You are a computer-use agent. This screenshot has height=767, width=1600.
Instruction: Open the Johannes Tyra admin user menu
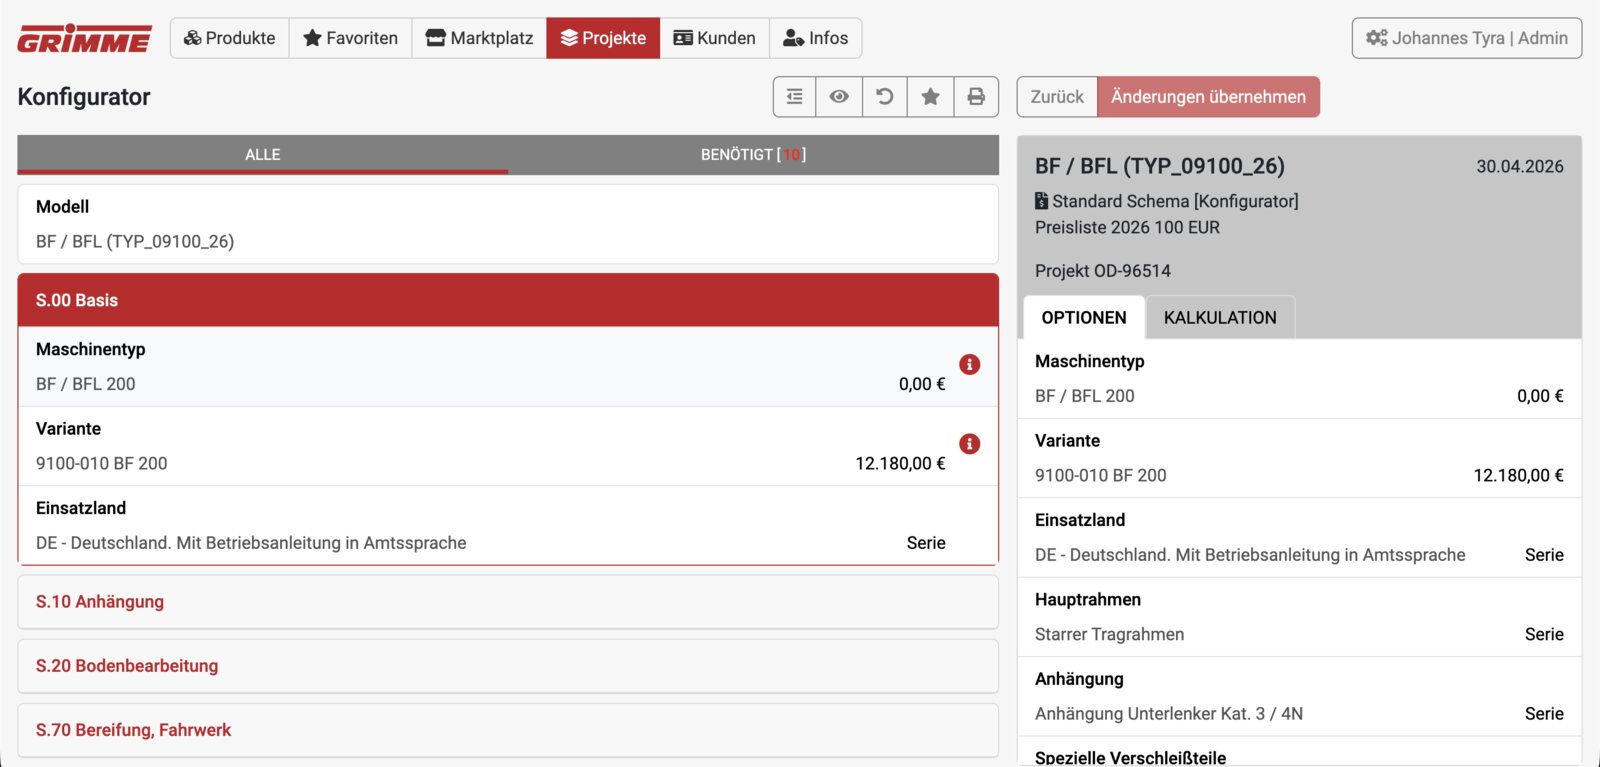click(x=1467, y=38)
